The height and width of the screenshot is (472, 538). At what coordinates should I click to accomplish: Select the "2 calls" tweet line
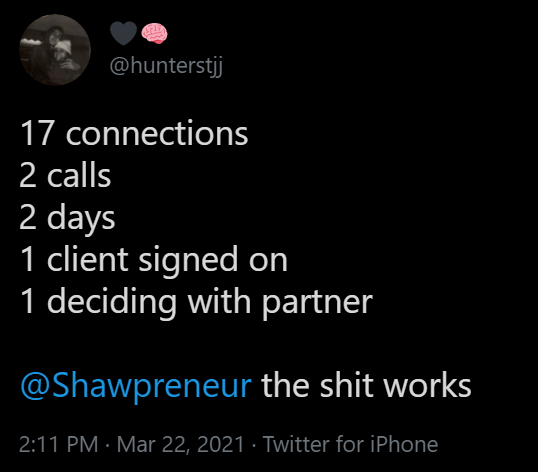pos(65,175)
